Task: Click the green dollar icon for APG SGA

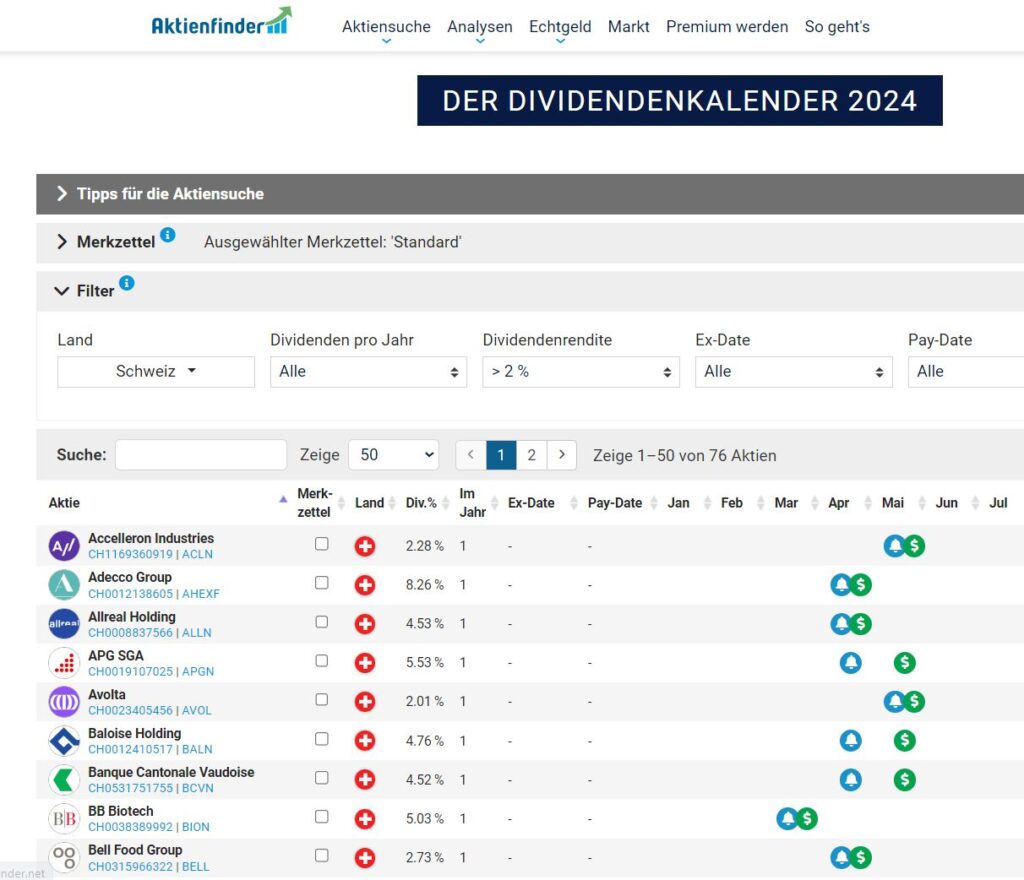Action: point(904,663)
